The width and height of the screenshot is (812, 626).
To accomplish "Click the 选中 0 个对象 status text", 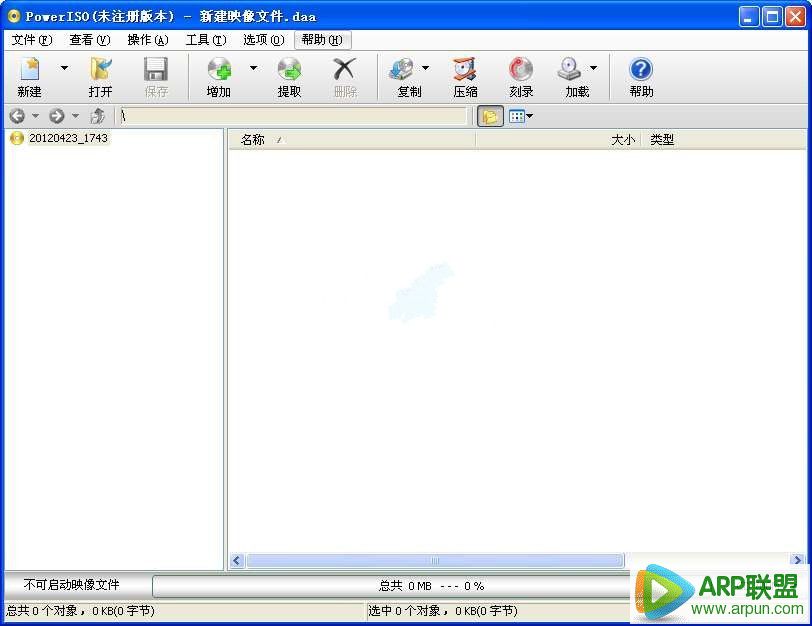I will (x=443, y=611).
